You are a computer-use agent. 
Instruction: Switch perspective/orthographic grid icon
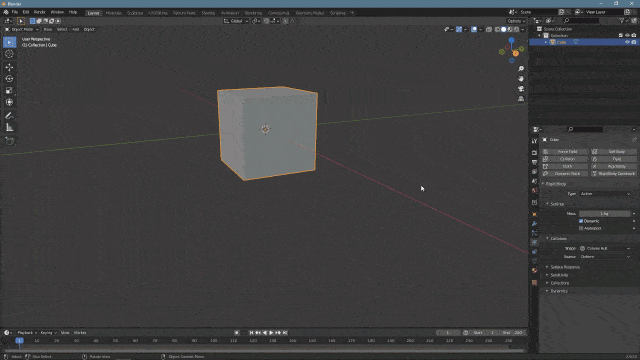pos(521,99)
